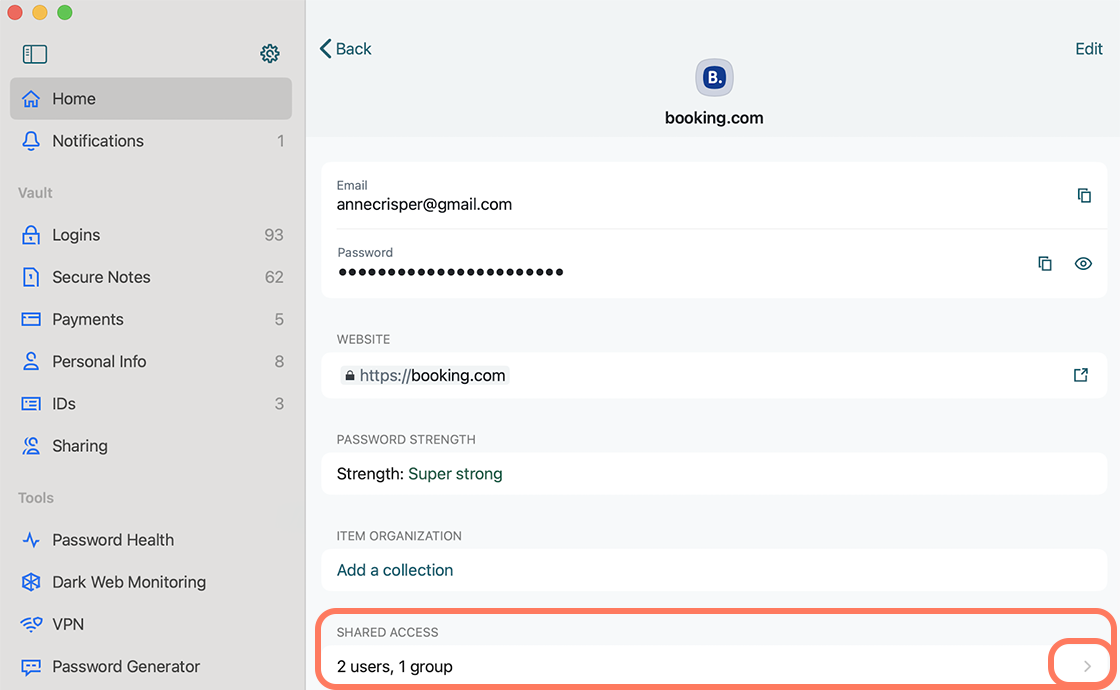
Task: Reveal password with eye icon
Action: pyautogui.click(x=1083, y=264)
